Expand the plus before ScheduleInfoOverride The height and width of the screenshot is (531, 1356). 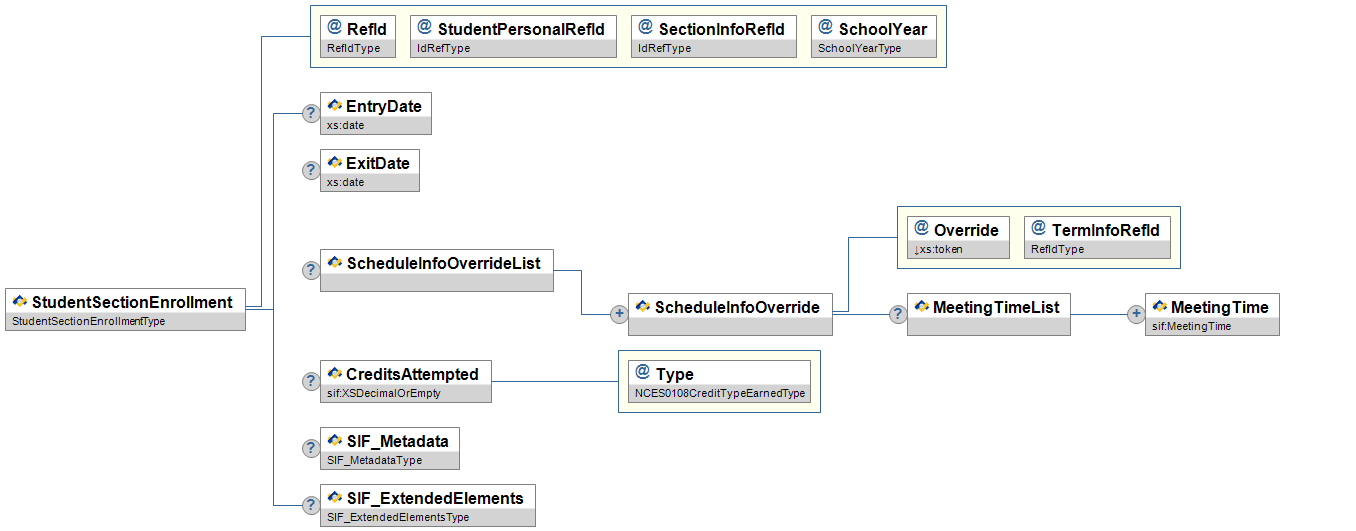click(x=619, y=315)
